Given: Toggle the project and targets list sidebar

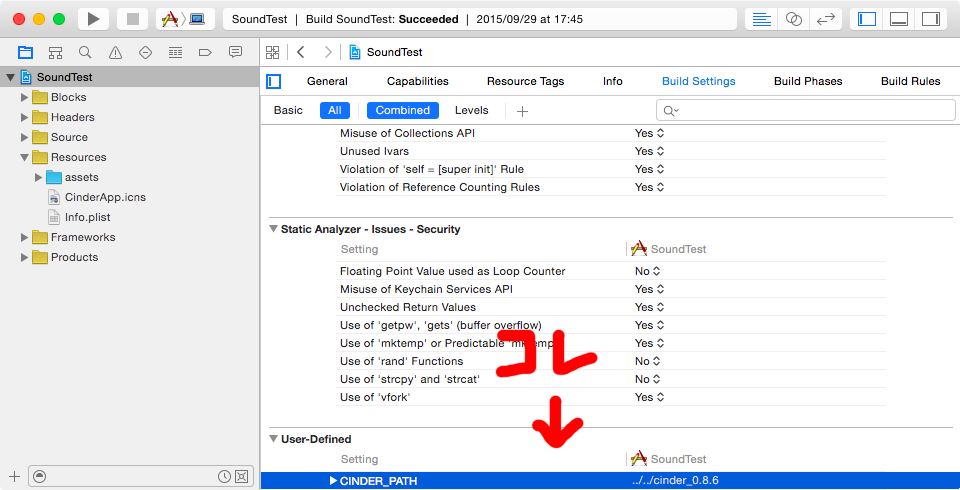Looking at the screenshot, I should click(x=274, y=81).
